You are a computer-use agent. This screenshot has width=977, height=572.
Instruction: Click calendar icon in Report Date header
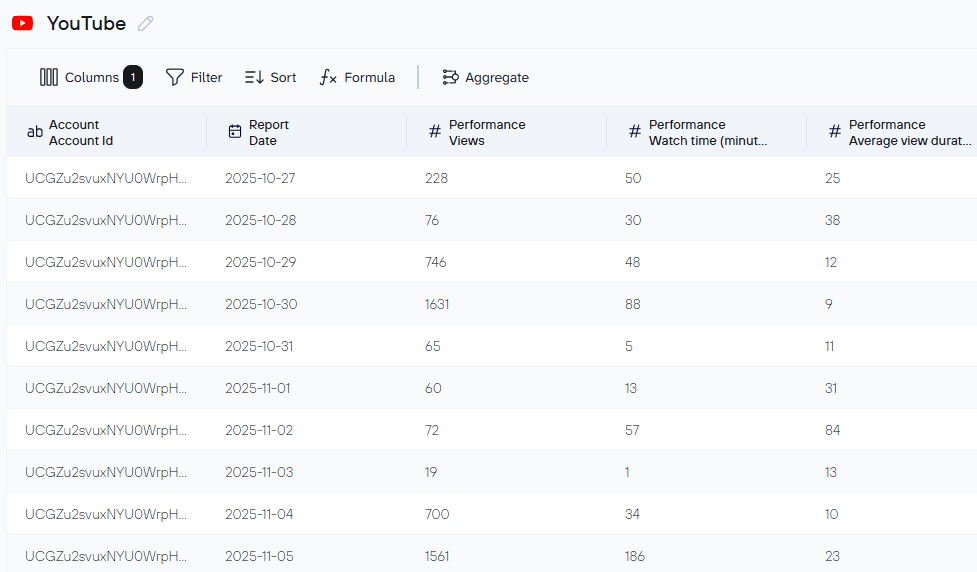(x=235, y=132)
